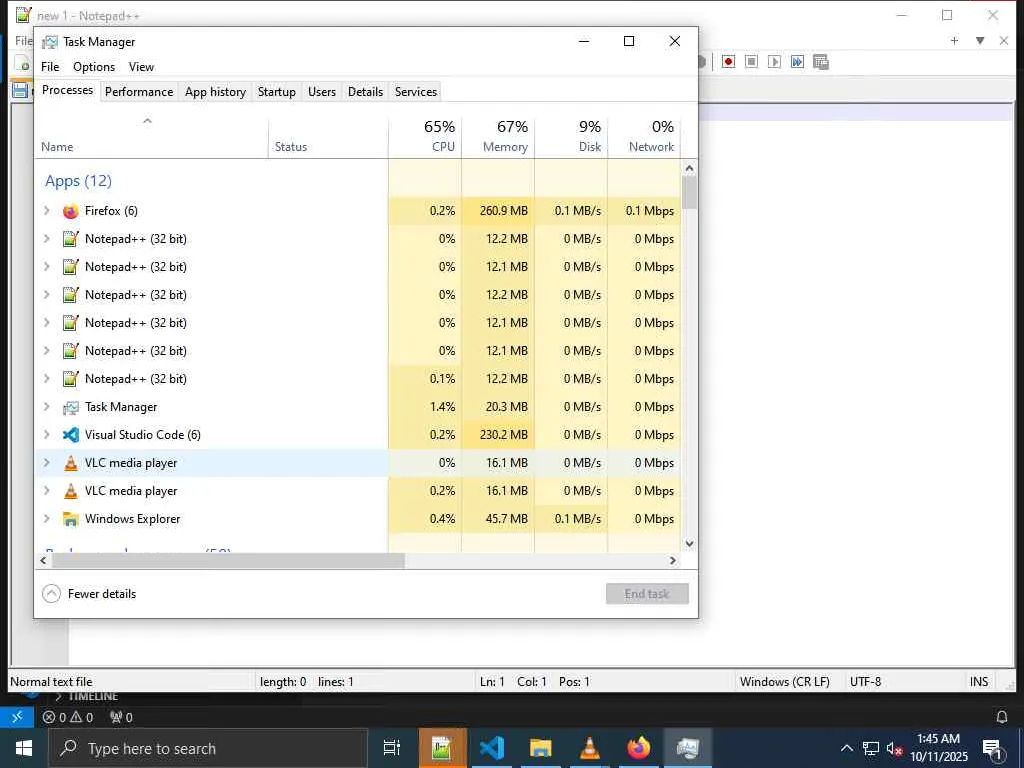Click the Windows Explorer folder icon in process list
The width and height of the screenshot is (1024, 768).
pyautogui.click(x=71, y=519)
